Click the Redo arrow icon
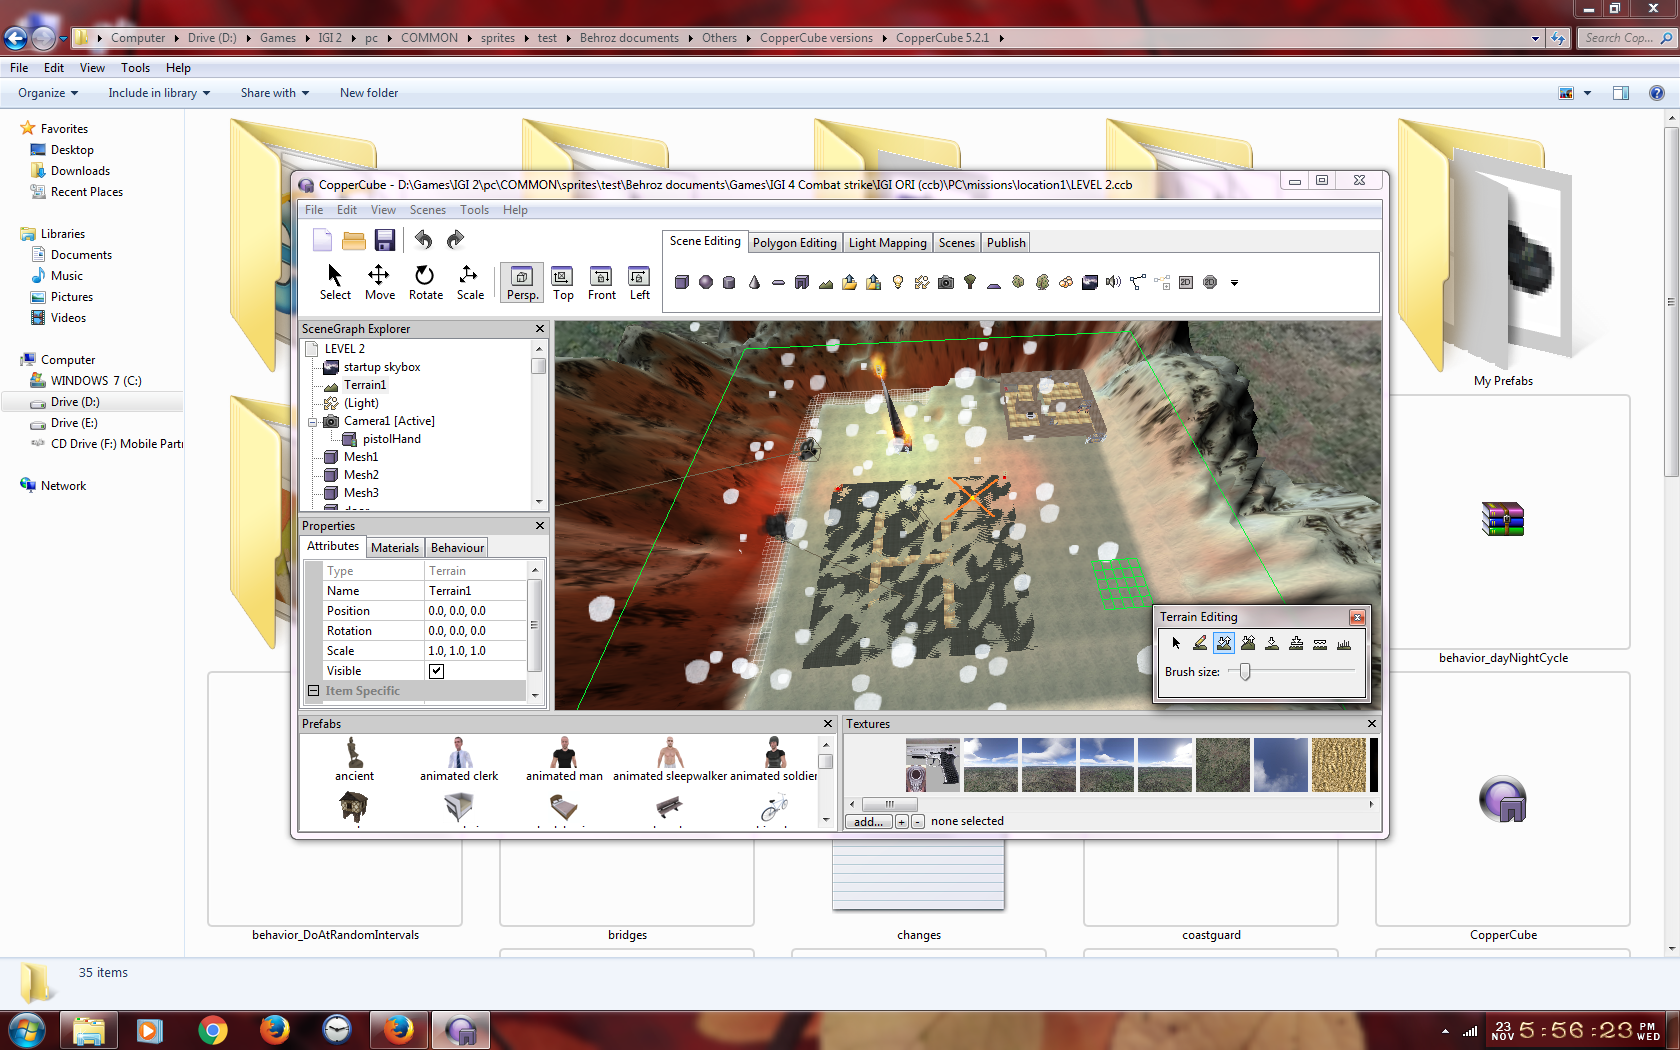1680x1050 pixels. pyautogui.click(x=455, y=239)
